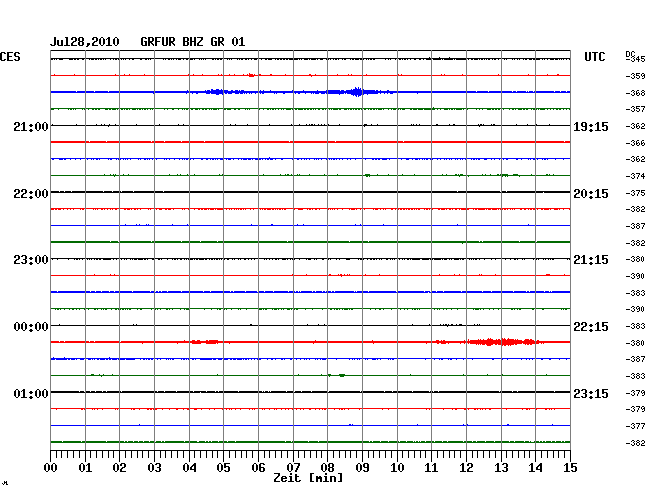
Task: Select the 15 minute tick label
Action: tap(570, 467)
